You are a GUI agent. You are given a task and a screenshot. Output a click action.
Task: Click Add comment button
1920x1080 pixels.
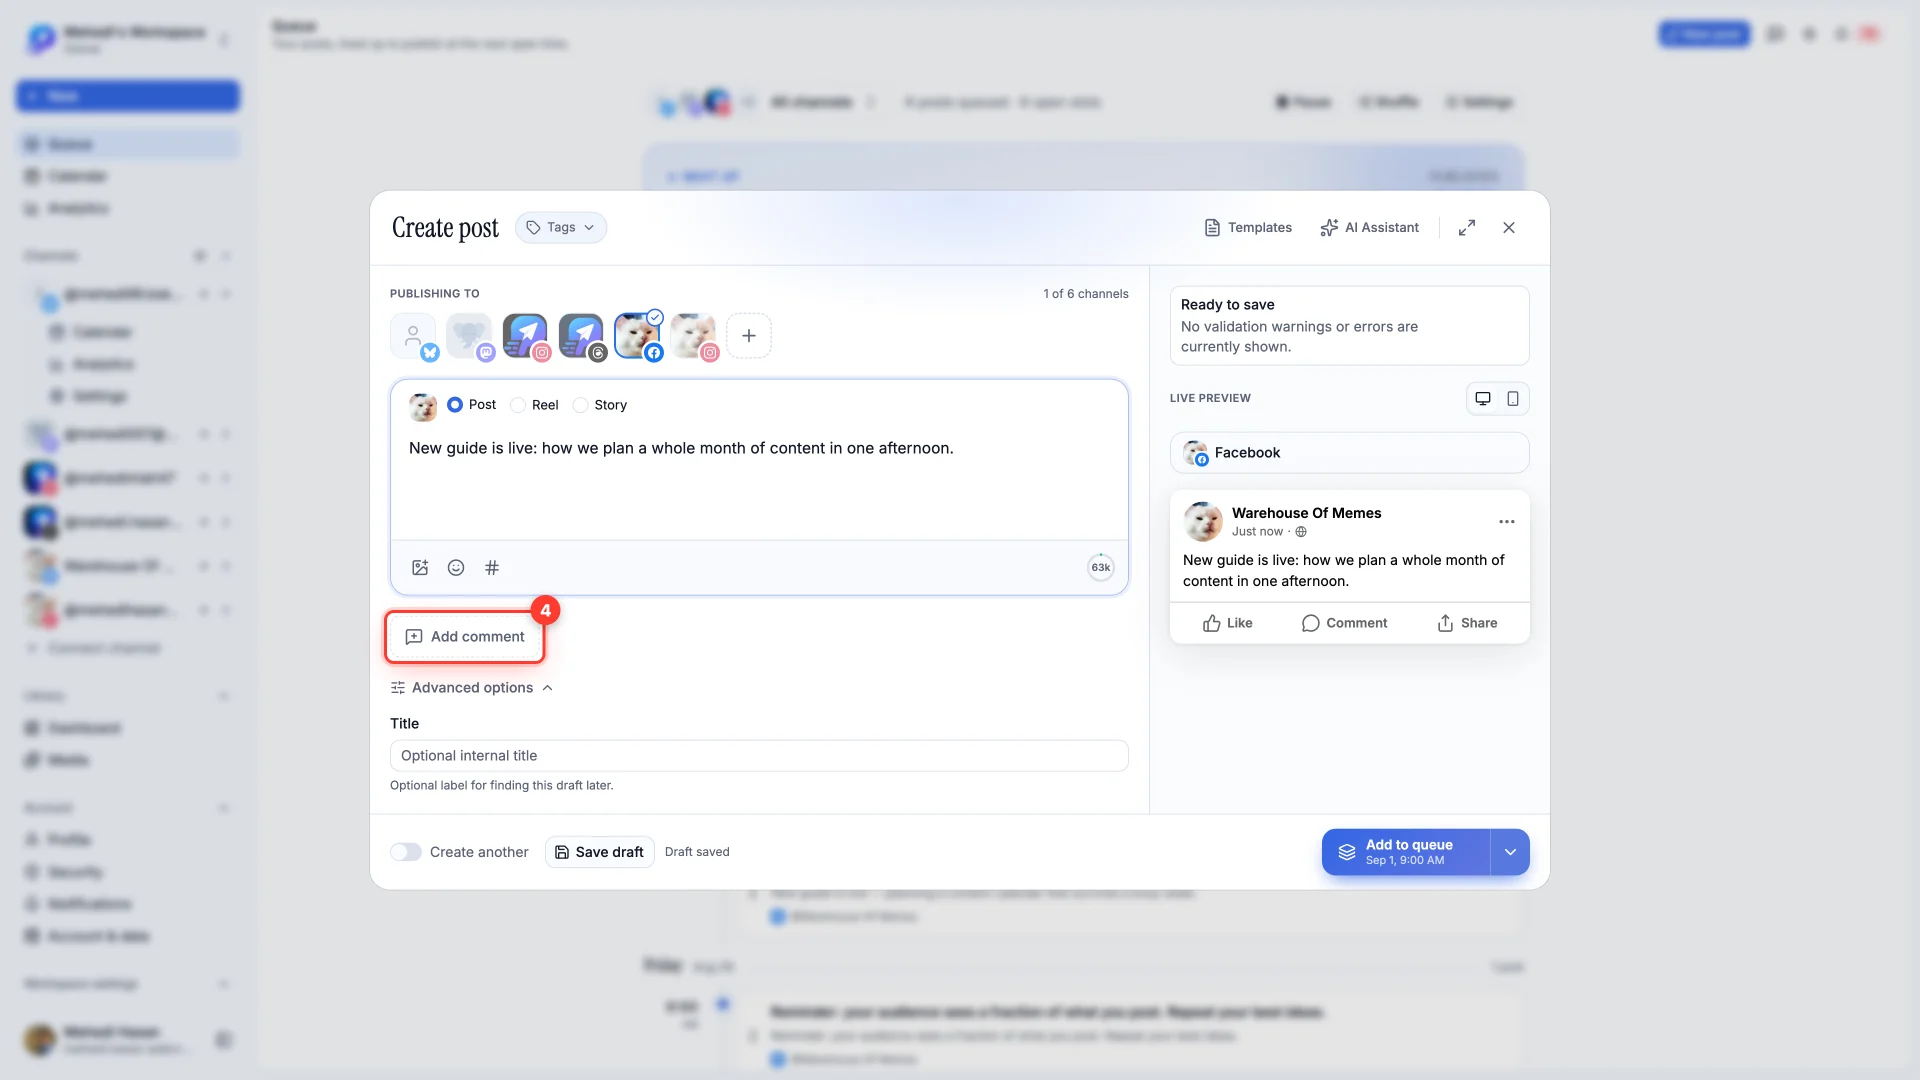(x=465, y=637)
